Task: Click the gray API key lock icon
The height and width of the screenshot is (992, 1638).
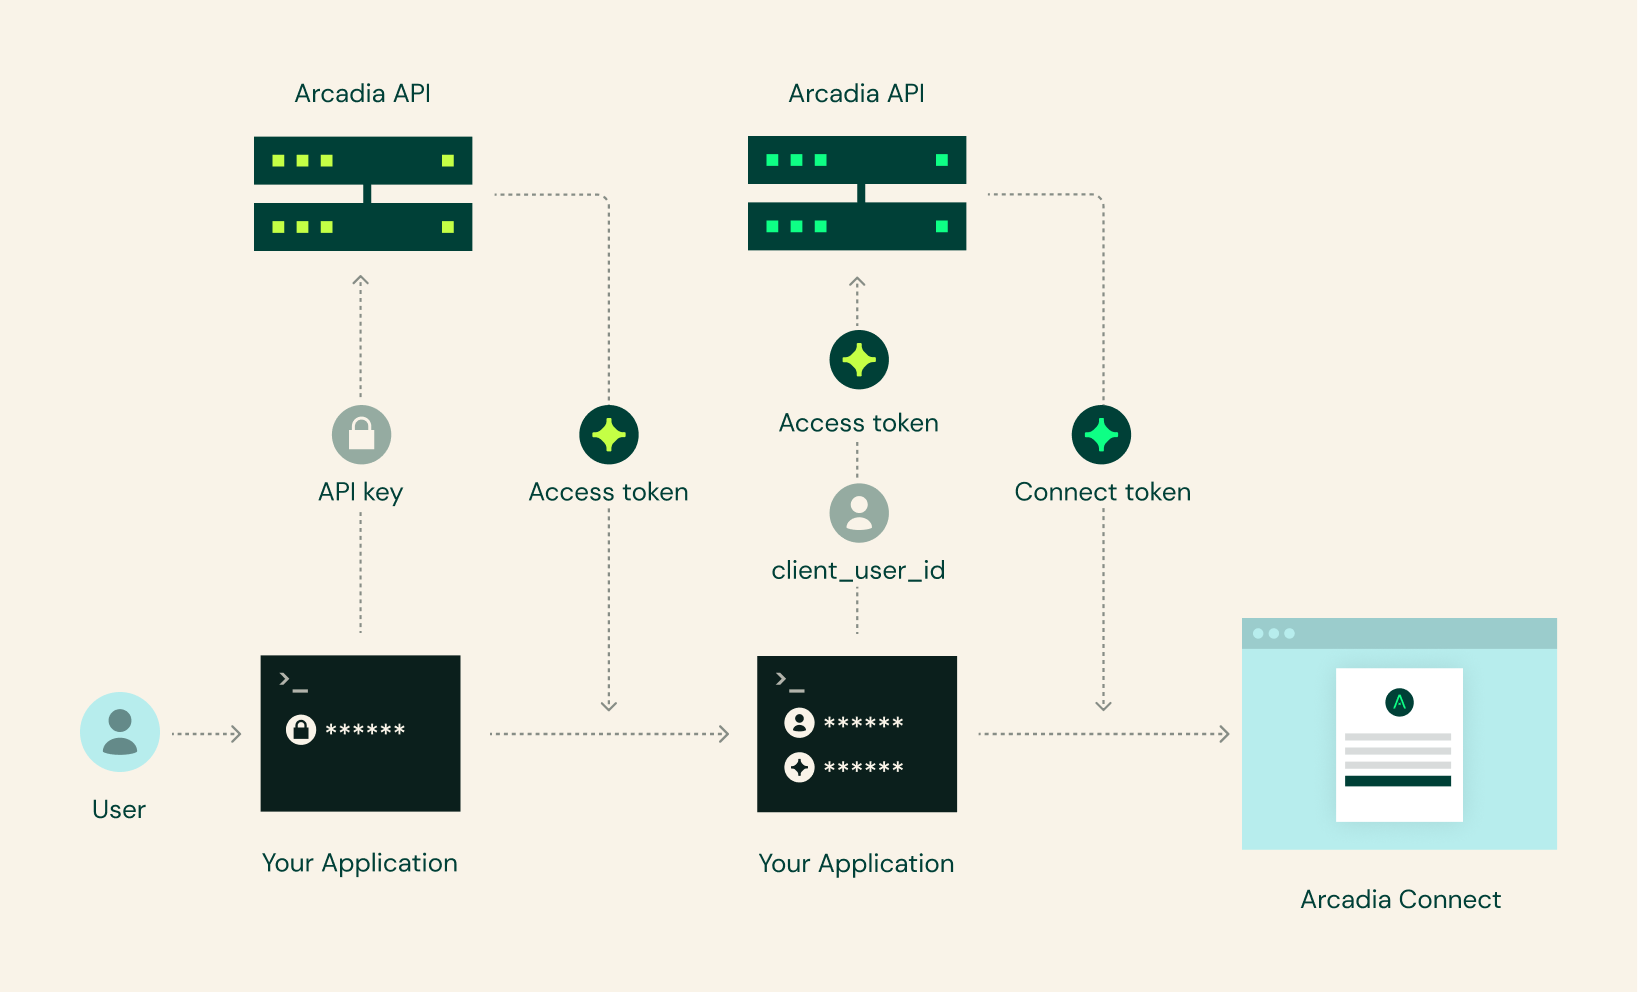Action: coord(361,435)
